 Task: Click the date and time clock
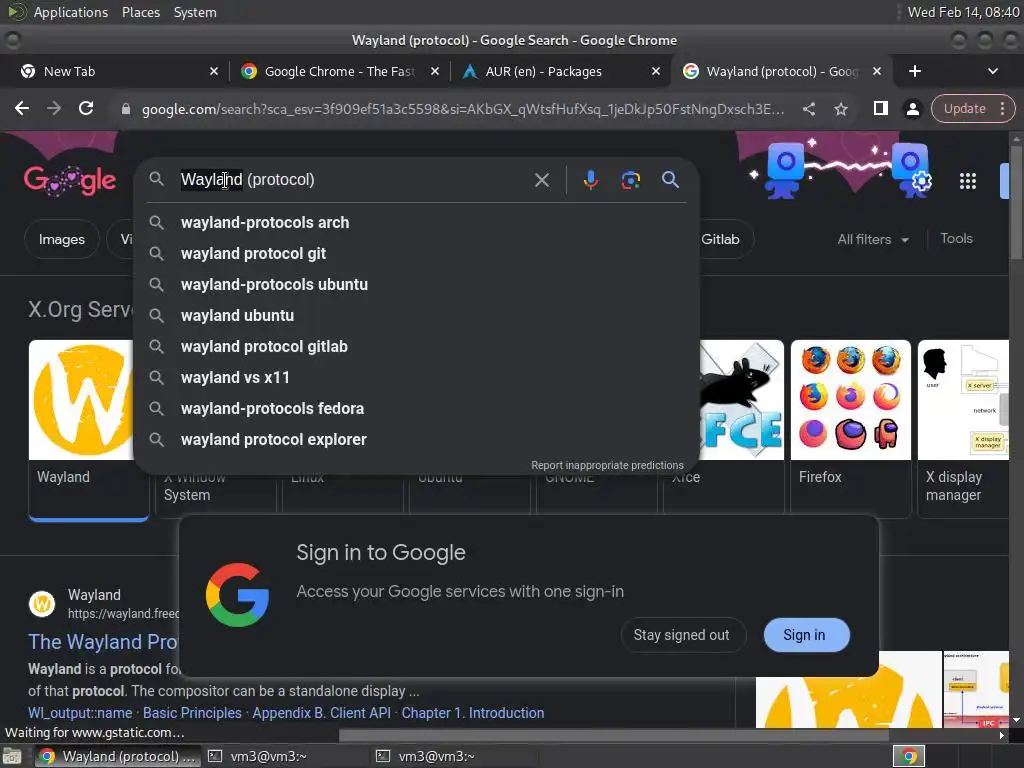coord(963,12)
